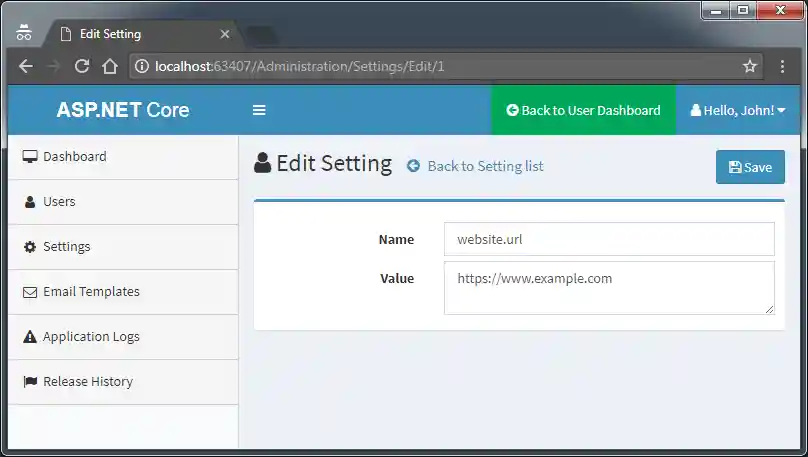808x457 pixels.
Task: Open the new tab button next to the tab
Action: click(261, 35)
